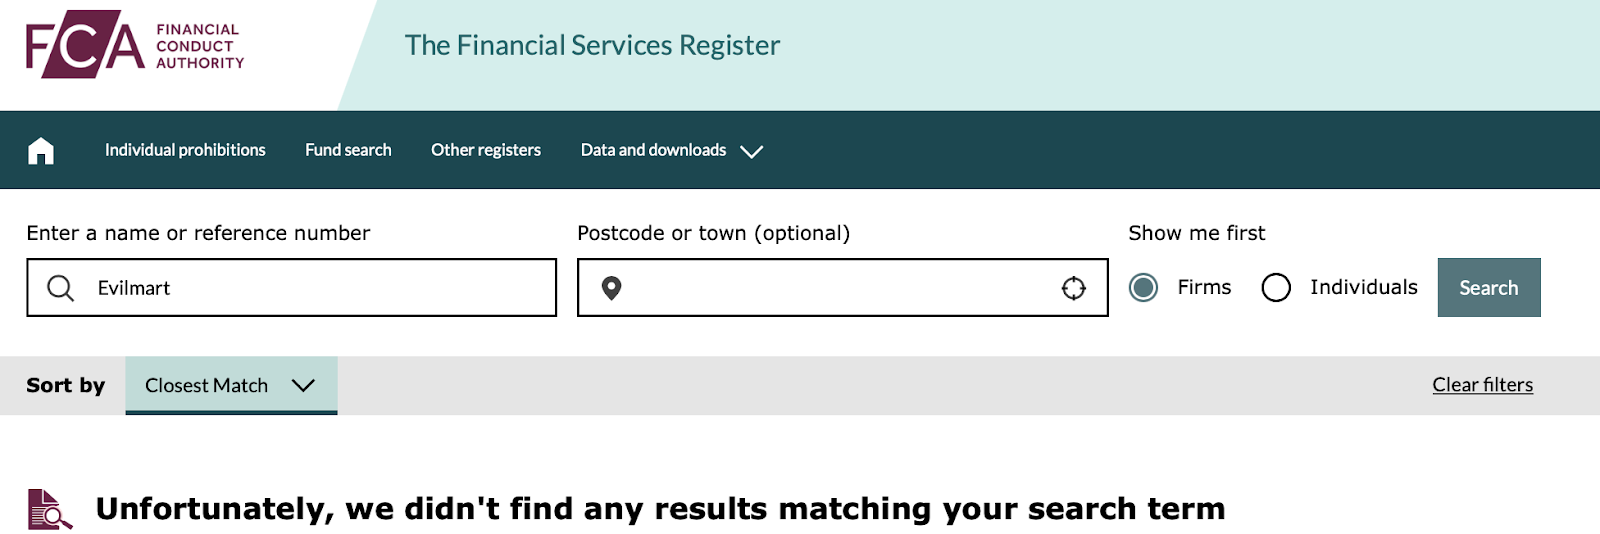Viewport: 1600px width, 534px height.
Task: Click the Search button
Action: tap(1489, 288)
